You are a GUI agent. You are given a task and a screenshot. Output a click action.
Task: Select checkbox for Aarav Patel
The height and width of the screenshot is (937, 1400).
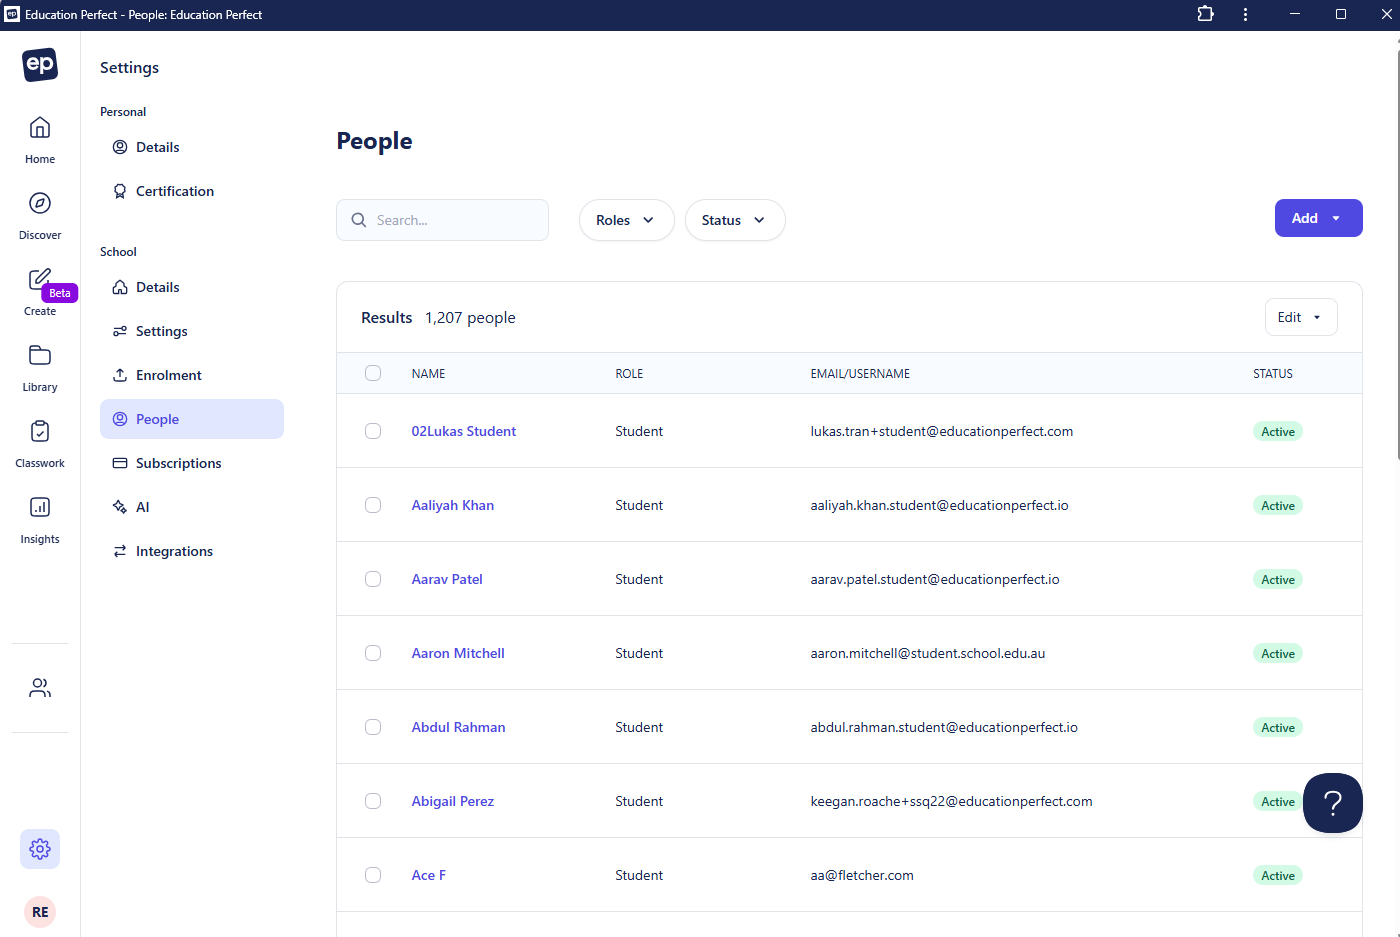(373, 579)
